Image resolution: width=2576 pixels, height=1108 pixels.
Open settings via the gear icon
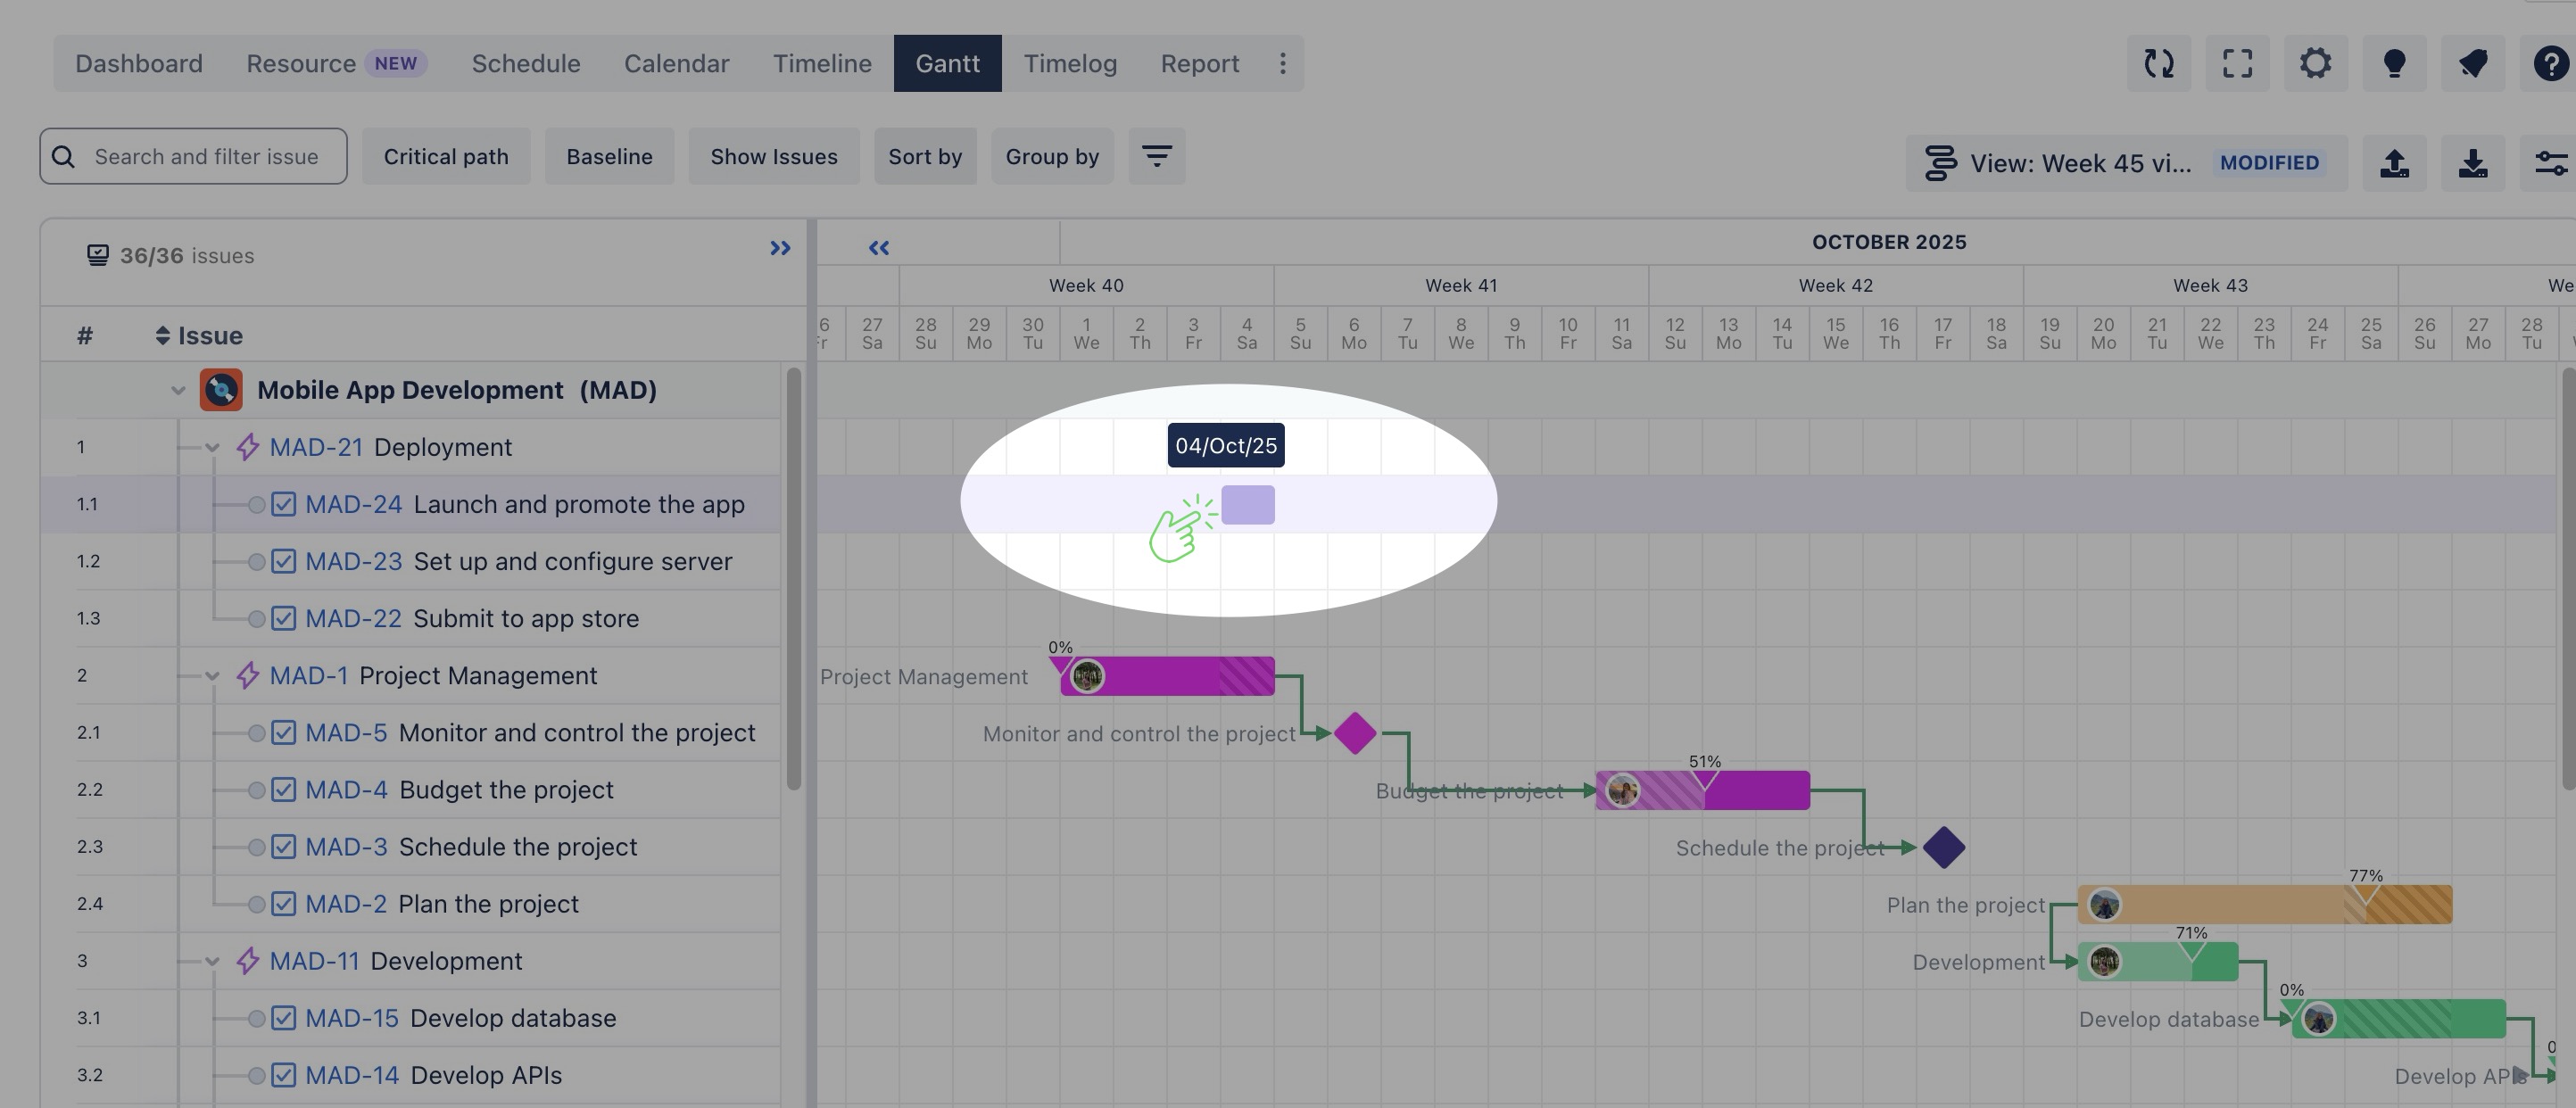click(2315, 64)
